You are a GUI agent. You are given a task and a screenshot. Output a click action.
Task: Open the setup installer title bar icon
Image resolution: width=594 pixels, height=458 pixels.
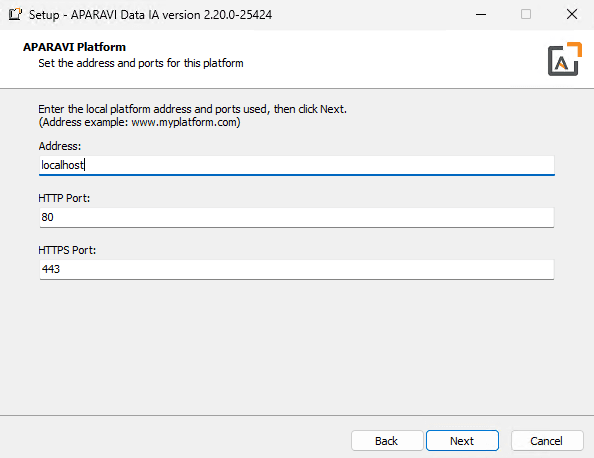tap(15, 14)
